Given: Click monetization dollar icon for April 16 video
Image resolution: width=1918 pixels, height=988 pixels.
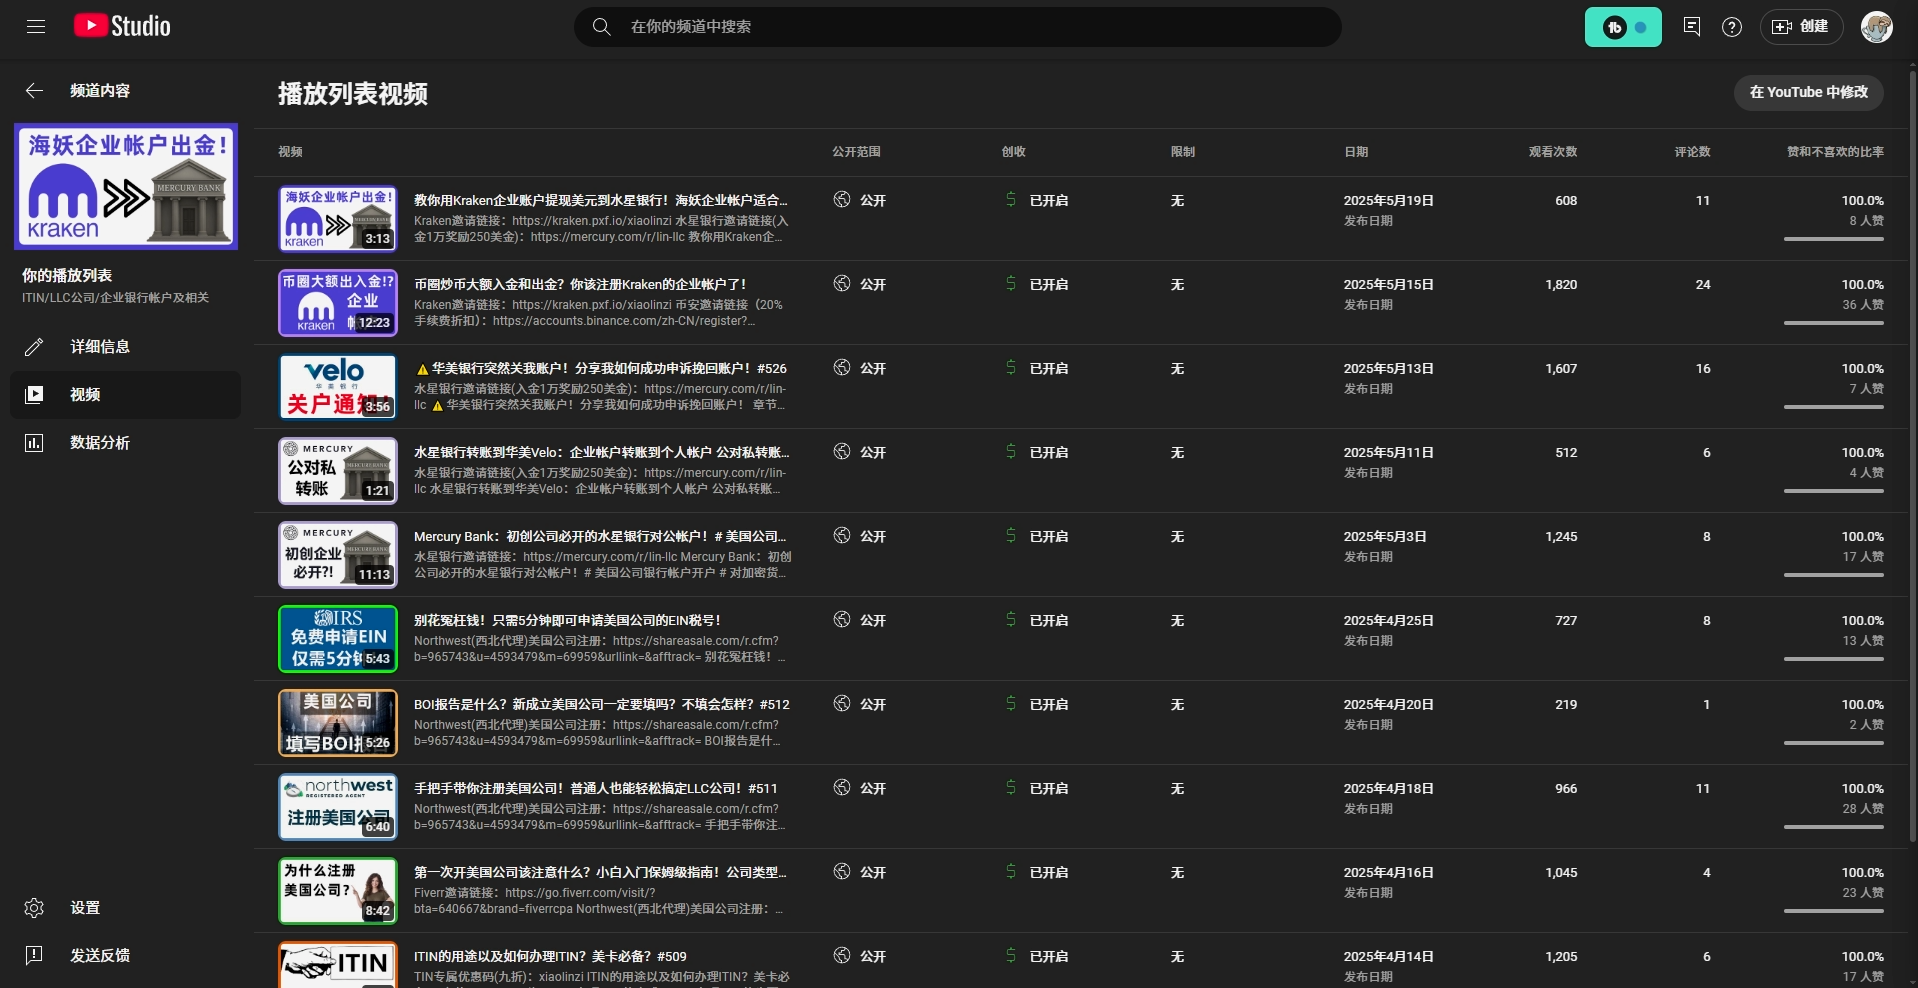Looking at the screenshot, I should (x=1011, y=872).
